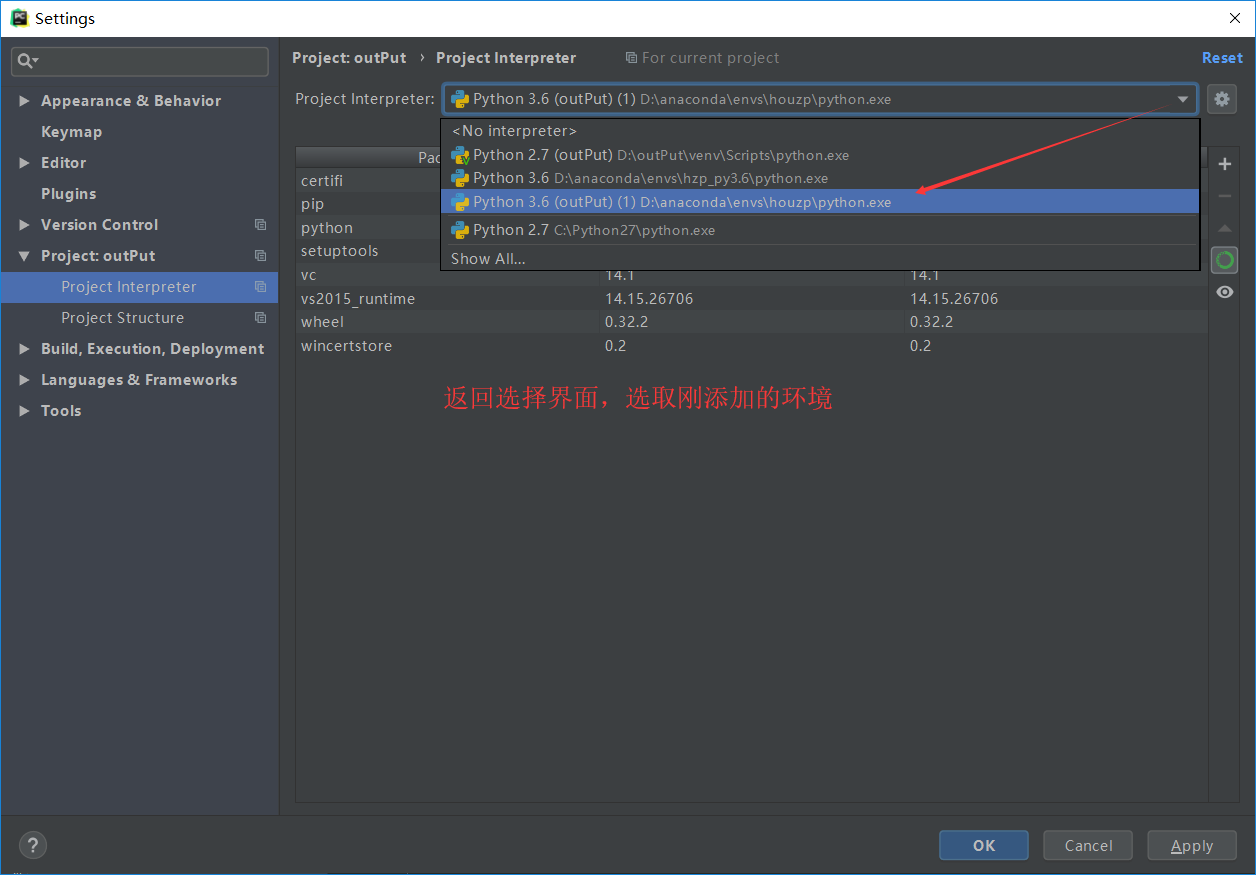The image size is (1256, 875).
Task: Install a new package using the plus icon
Action: pyautogui.click(x=1224, y=163)
